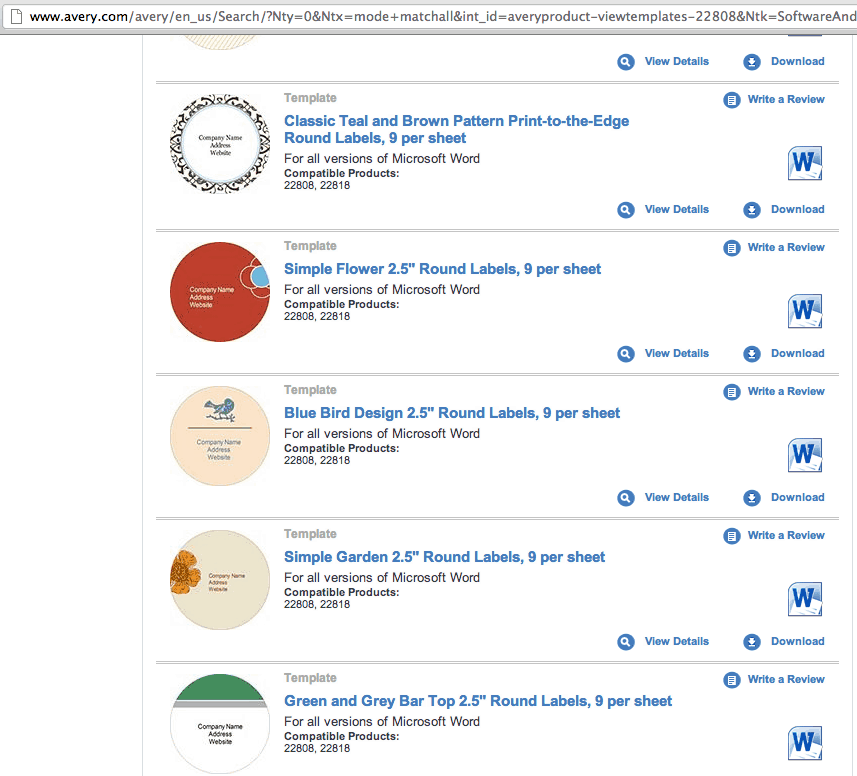Click review icon for Simple Garden labels
Screen dimensions: 857x776
732,536
